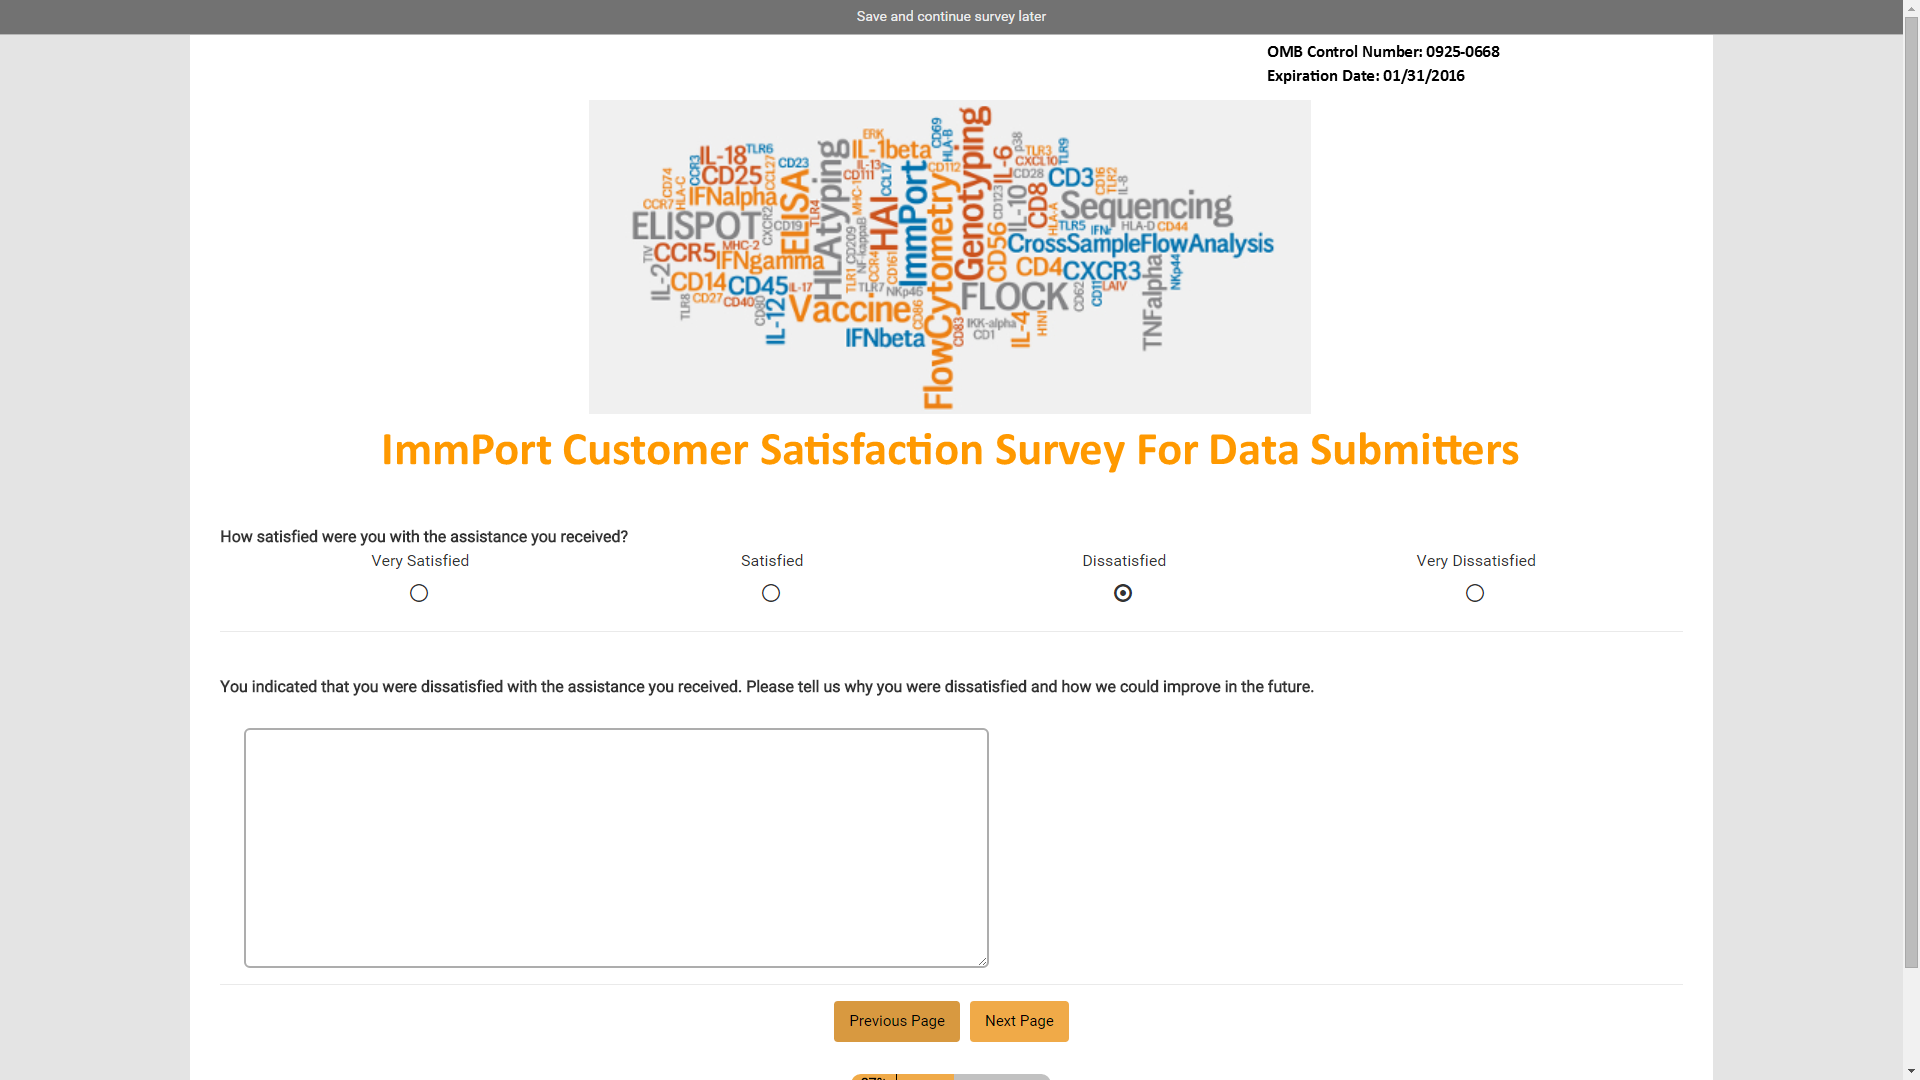Click the Very Satisfied column label
Screen dimensions: 1920x1080
point(420,561)
